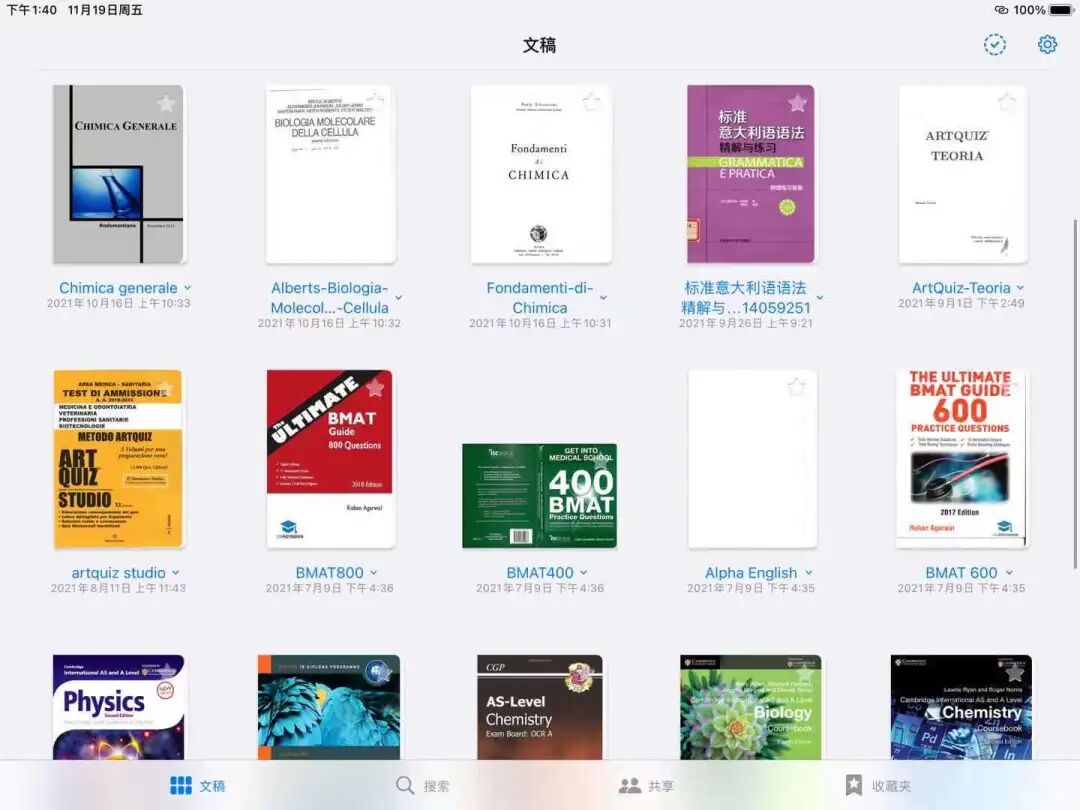Viewport: 1080px width, 810px height.
Task: Click the BMAT 600 title link
Action: [x=961, y=573]
